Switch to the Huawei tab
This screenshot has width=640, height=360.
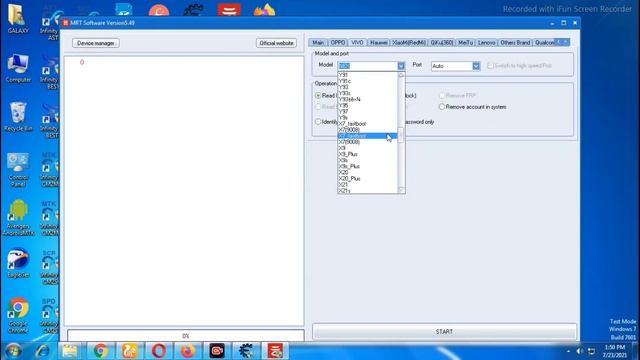coord(379,42)
